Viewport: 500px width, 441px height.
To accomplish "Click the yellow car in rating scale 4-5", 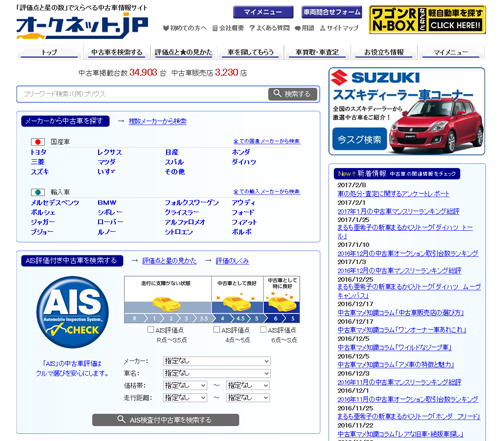I will (x=237, y=302).
